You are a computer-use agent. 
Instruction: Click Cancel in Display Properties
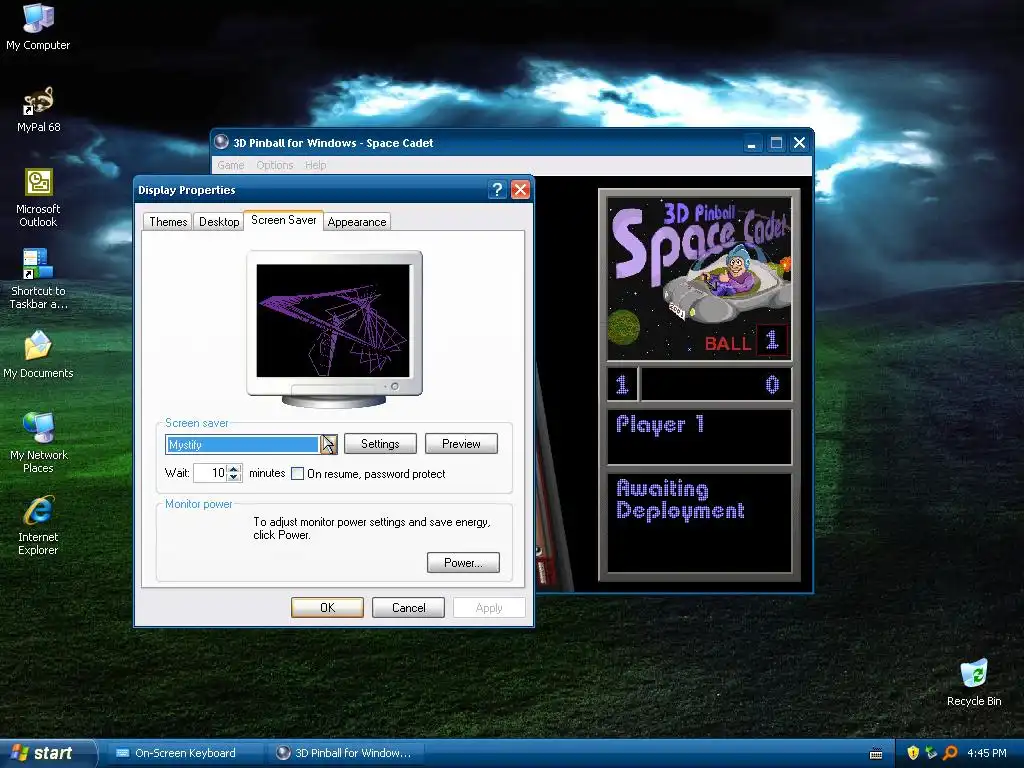tap(408, 607)
